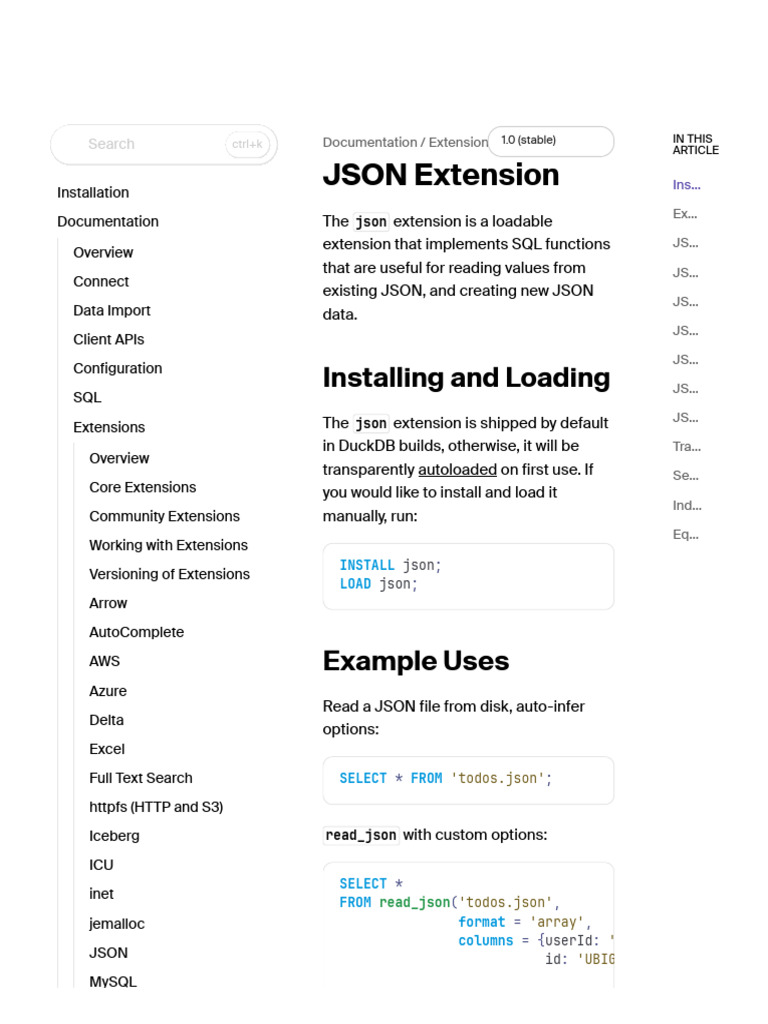Collapse the Extensions sidebar section
The height and width of the screenshot is (1024, 768).
tap(109, 427)
